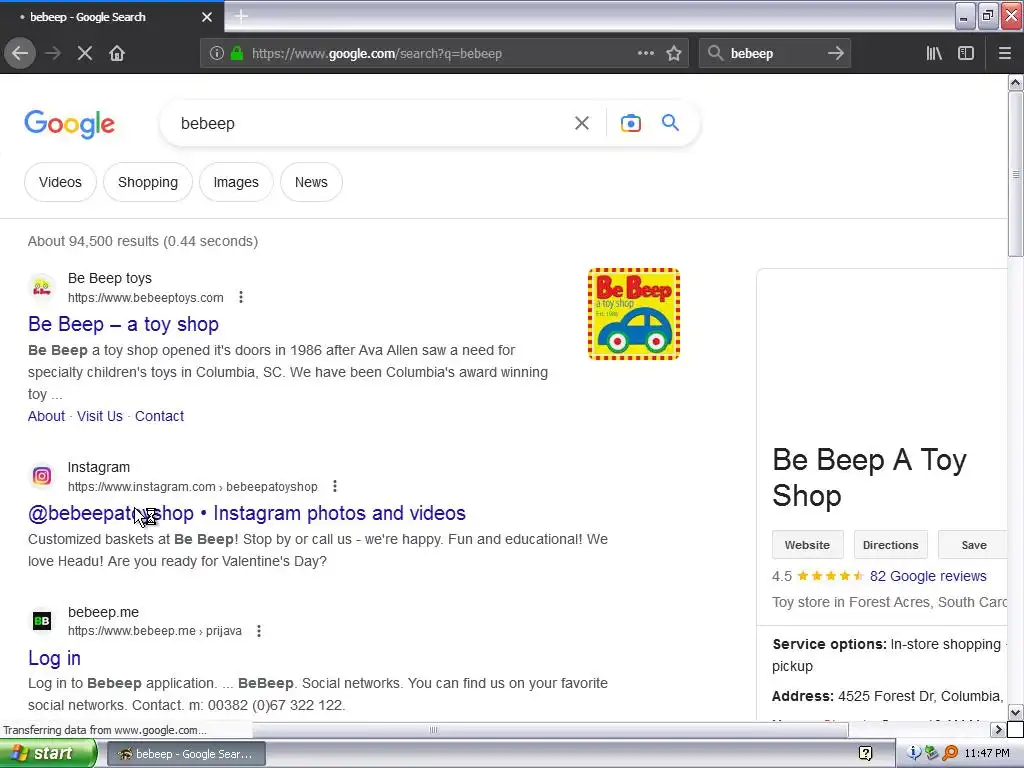Click the magnifier icon in Firefox search box
This screenshot has height=768, width=1024.
716,54
